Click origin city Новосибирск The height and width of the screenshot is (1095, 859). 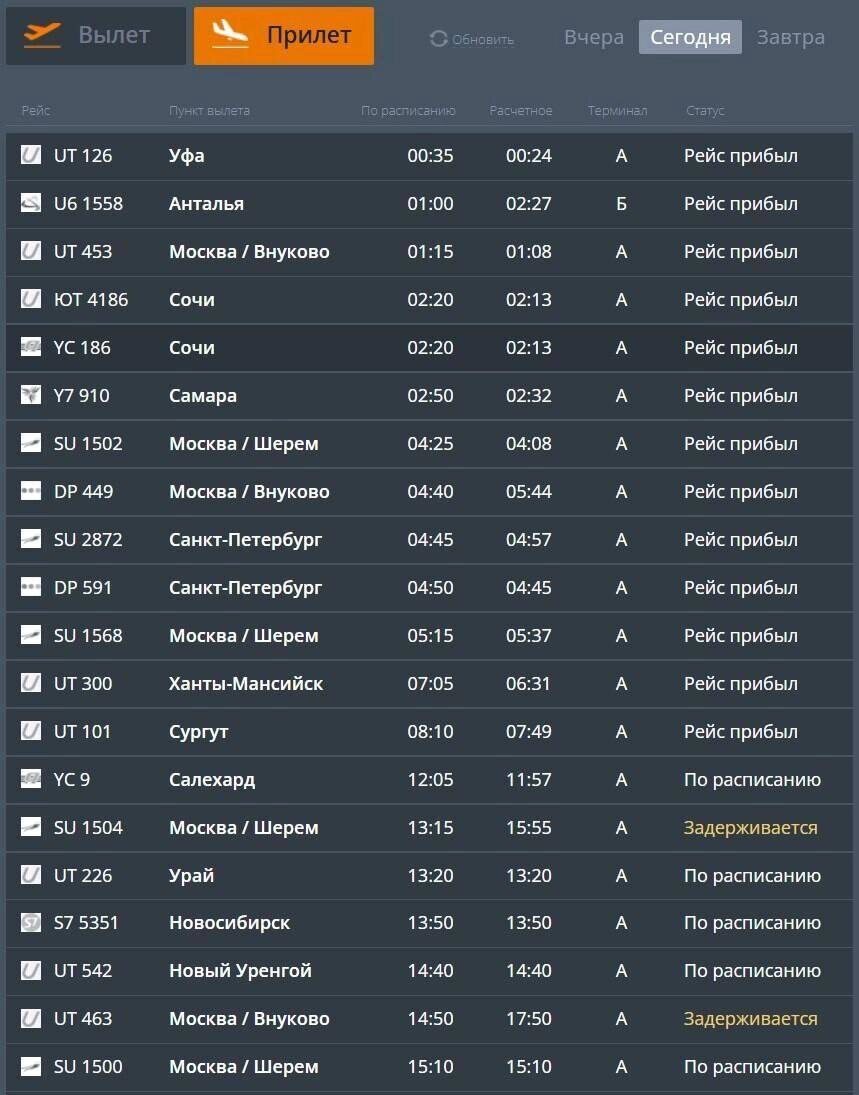[229, 923]
